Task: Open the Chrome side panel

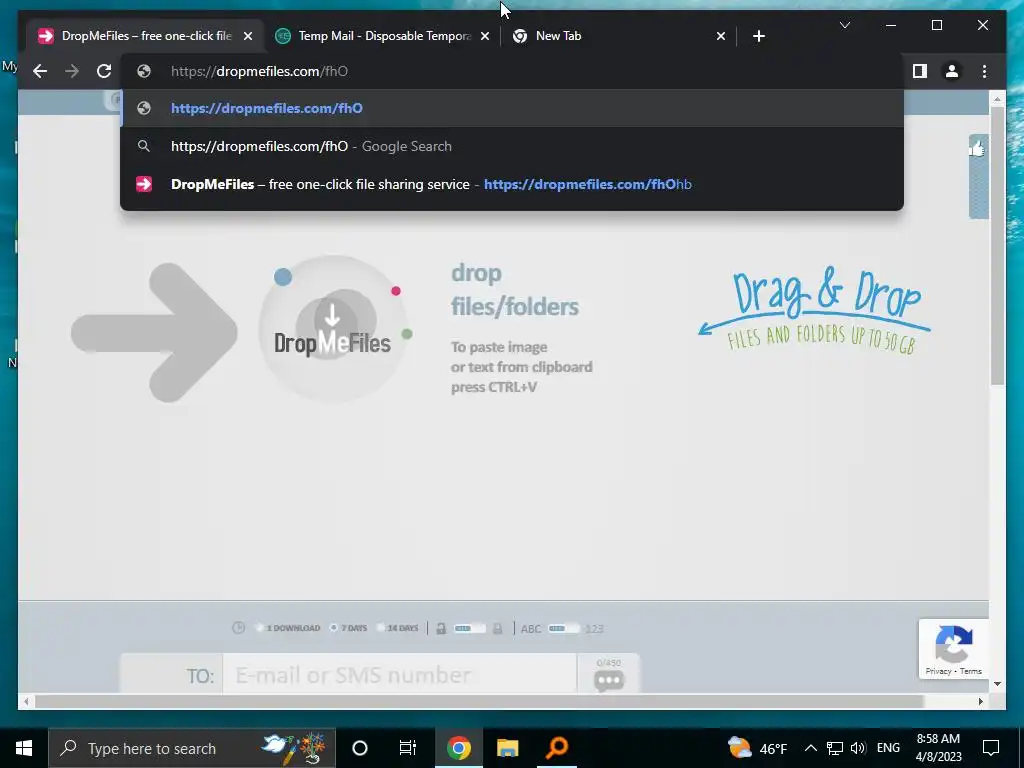Action: tap(920, 71)
